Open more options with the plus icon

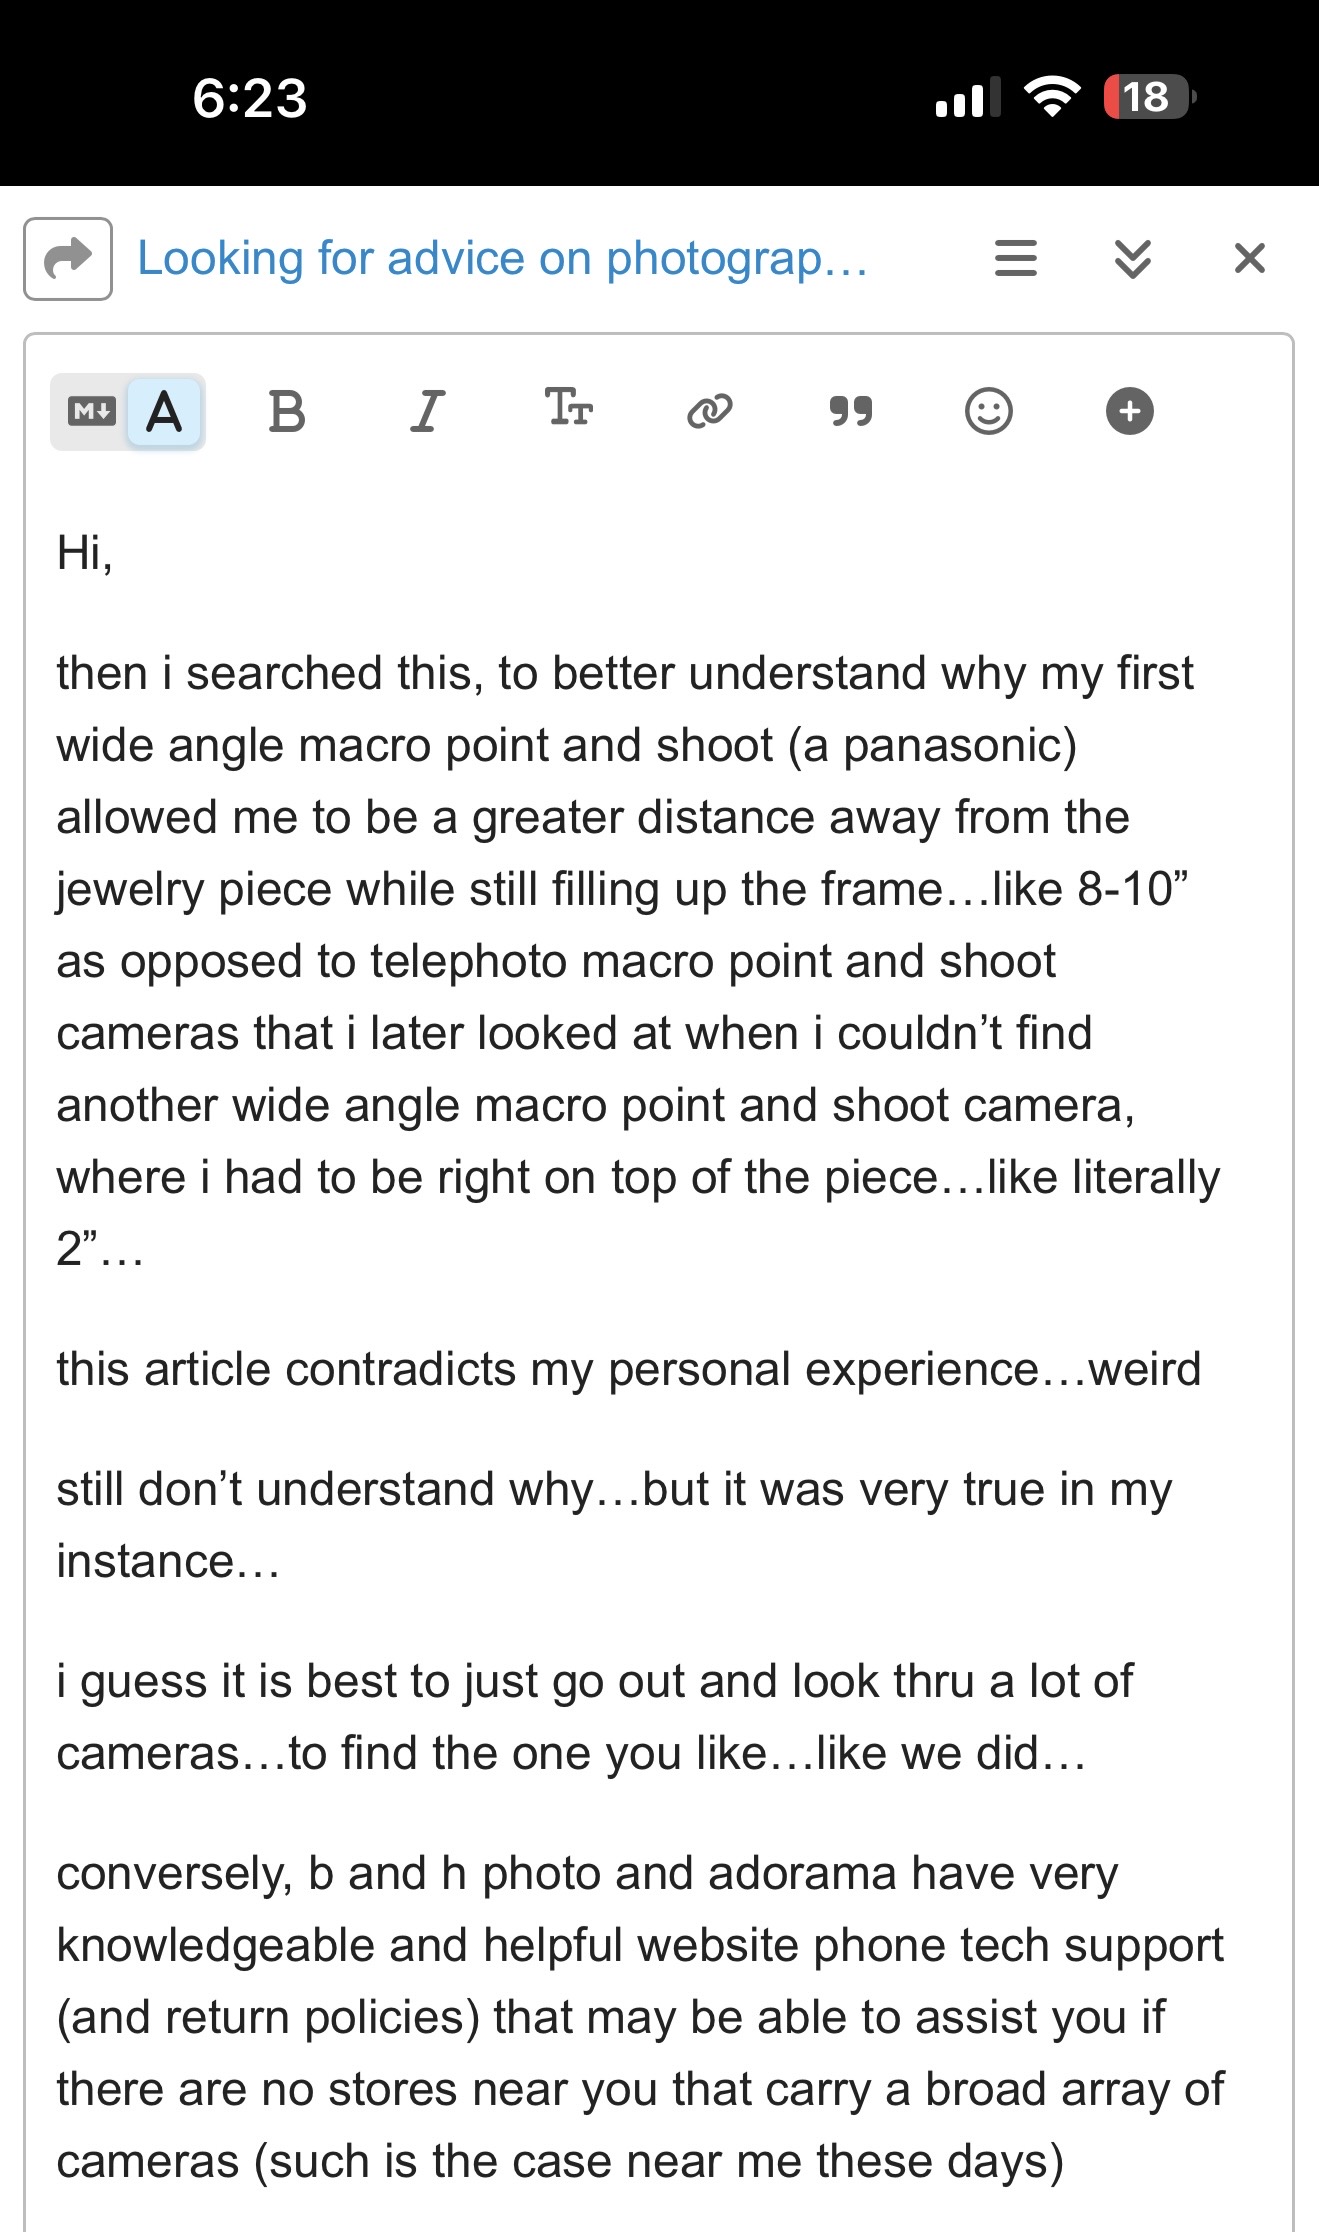[1130, 411]
